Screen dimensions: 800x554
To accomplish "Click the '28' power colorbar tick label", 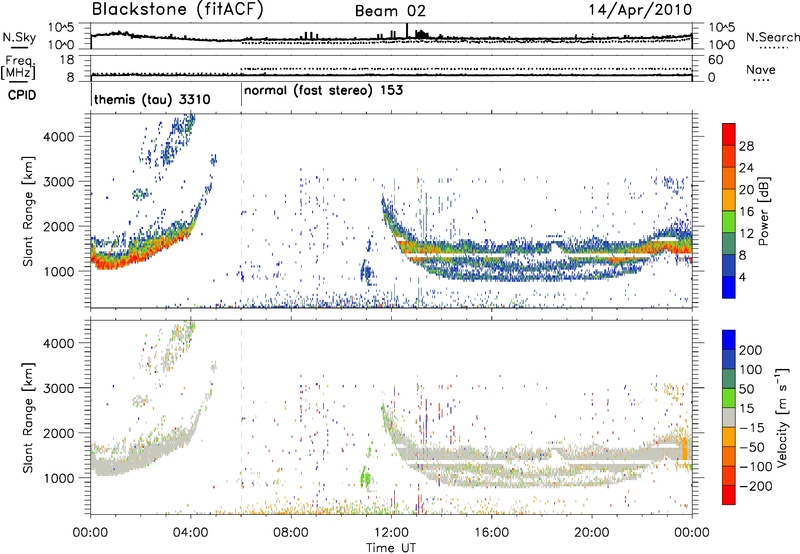I will coord(746,146).
